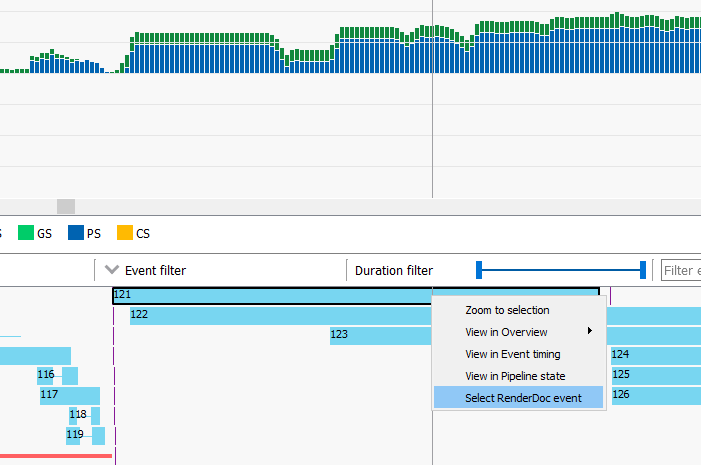Image resolution: width=701 pixels, height=465 pixels.
Task: Expand the Event filter chevron
Action: 112,270
